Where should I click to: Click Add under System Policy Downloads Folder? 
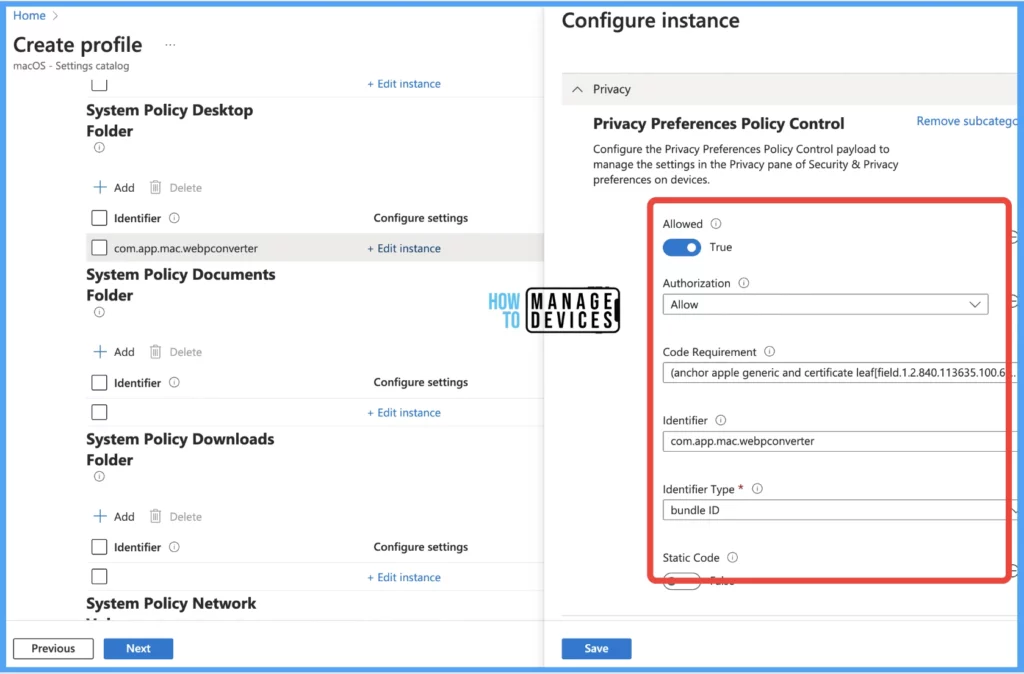click(114, 517)
